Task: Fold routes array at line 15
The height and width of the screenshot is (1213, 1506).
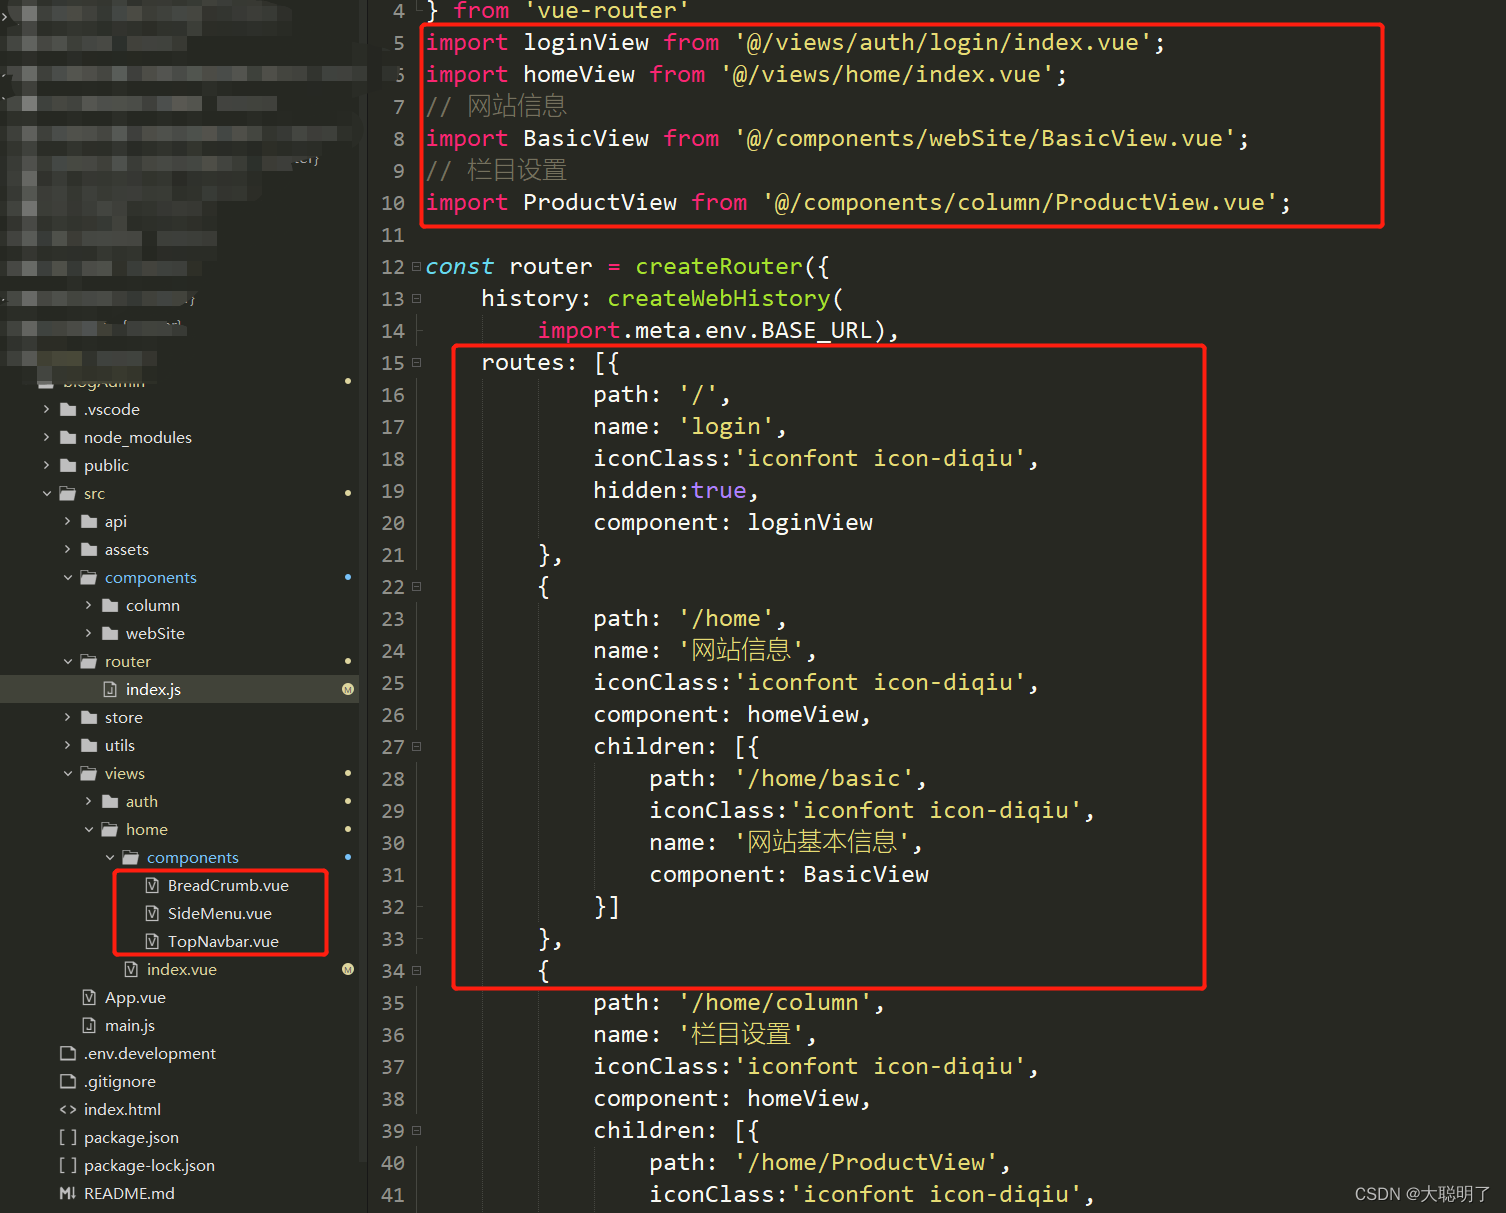Action: coord(416,363)
